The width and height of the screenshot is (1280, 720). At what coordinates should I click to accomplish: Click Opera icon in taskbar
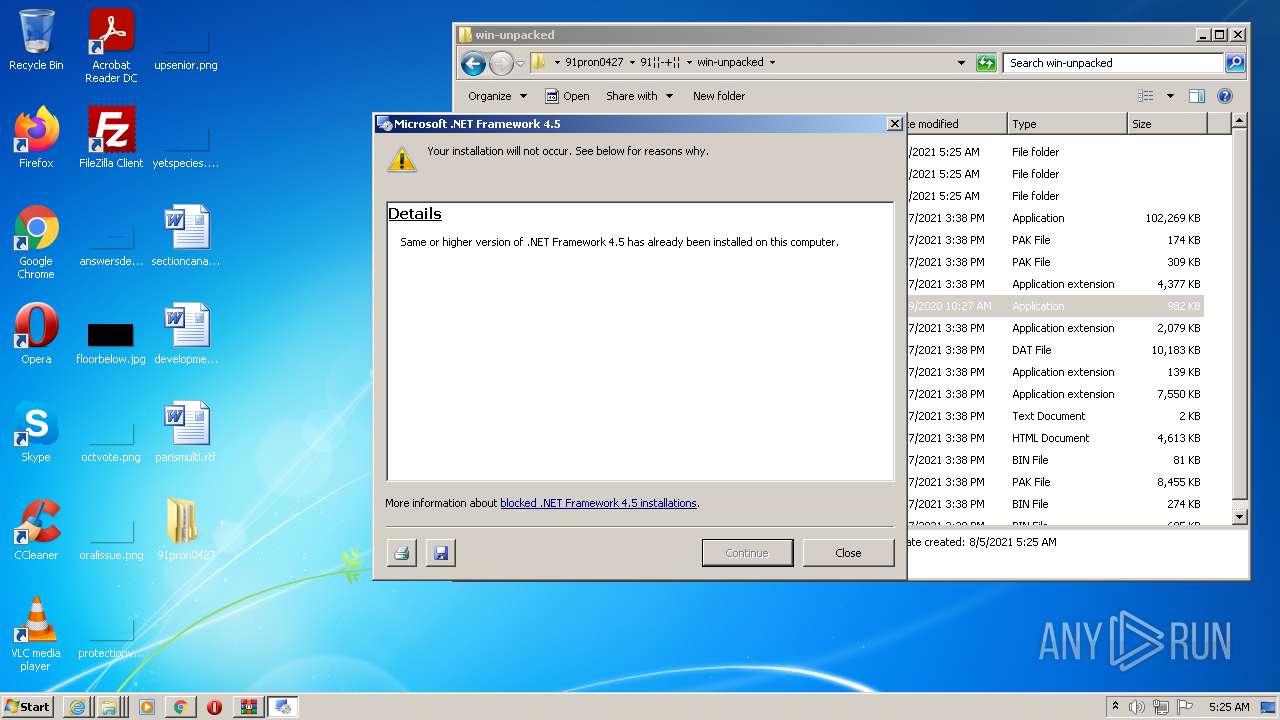tap(214, 707)
